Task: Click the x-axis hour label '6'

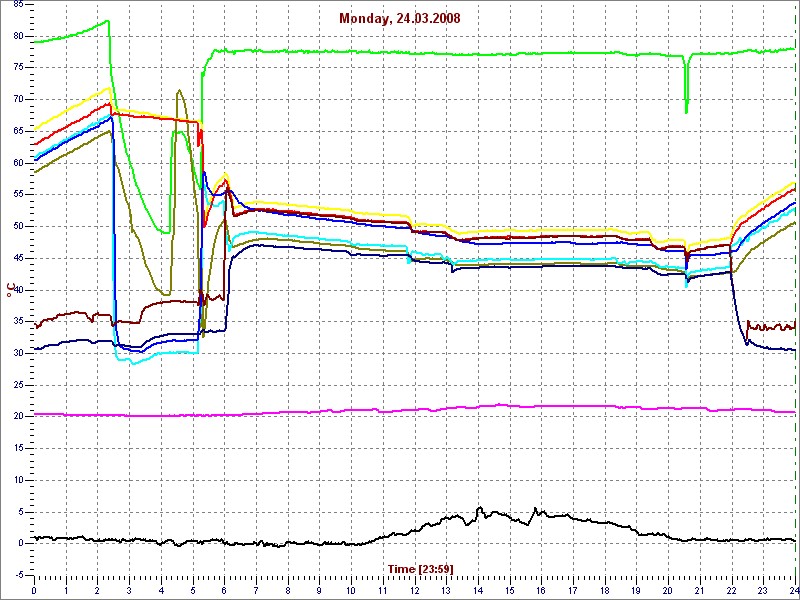Action: point(224,589)
